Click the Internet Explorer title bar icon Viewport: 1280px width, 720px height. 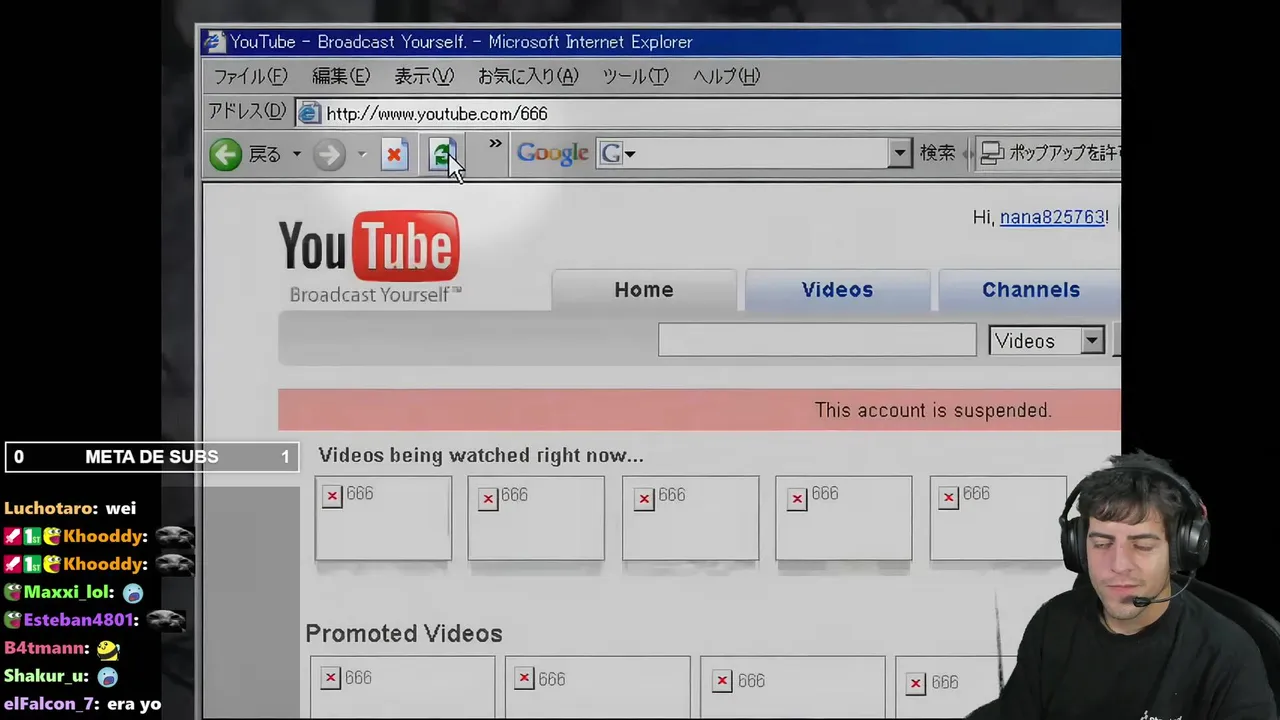click(213, 42)
